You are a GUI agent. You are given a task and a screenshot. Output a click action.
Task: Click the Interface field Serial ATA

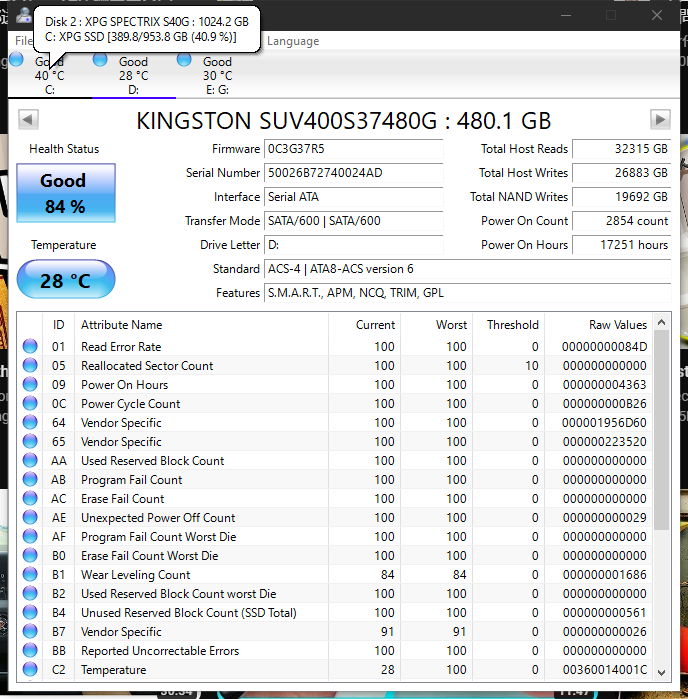[x=354, y=197]
